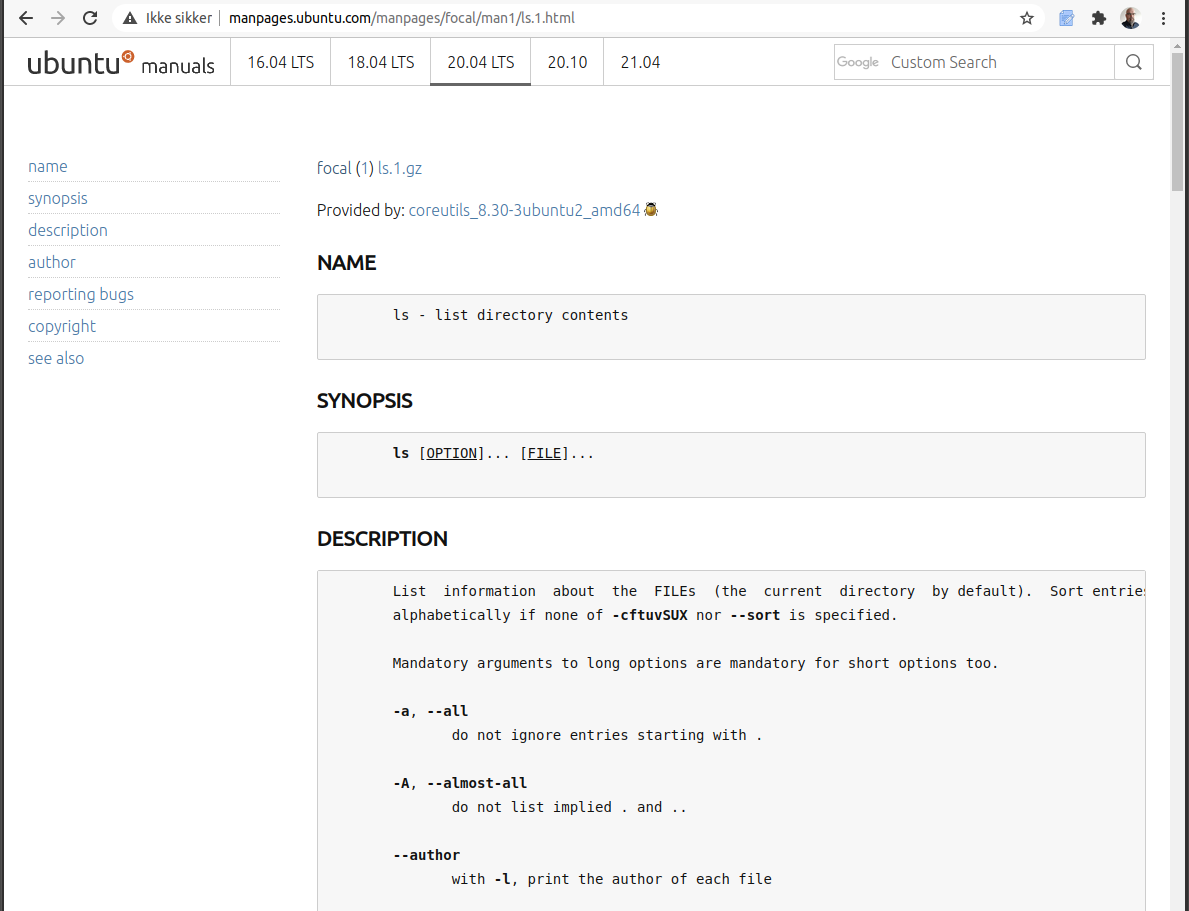Reload the page with the refresh icon

90,18
